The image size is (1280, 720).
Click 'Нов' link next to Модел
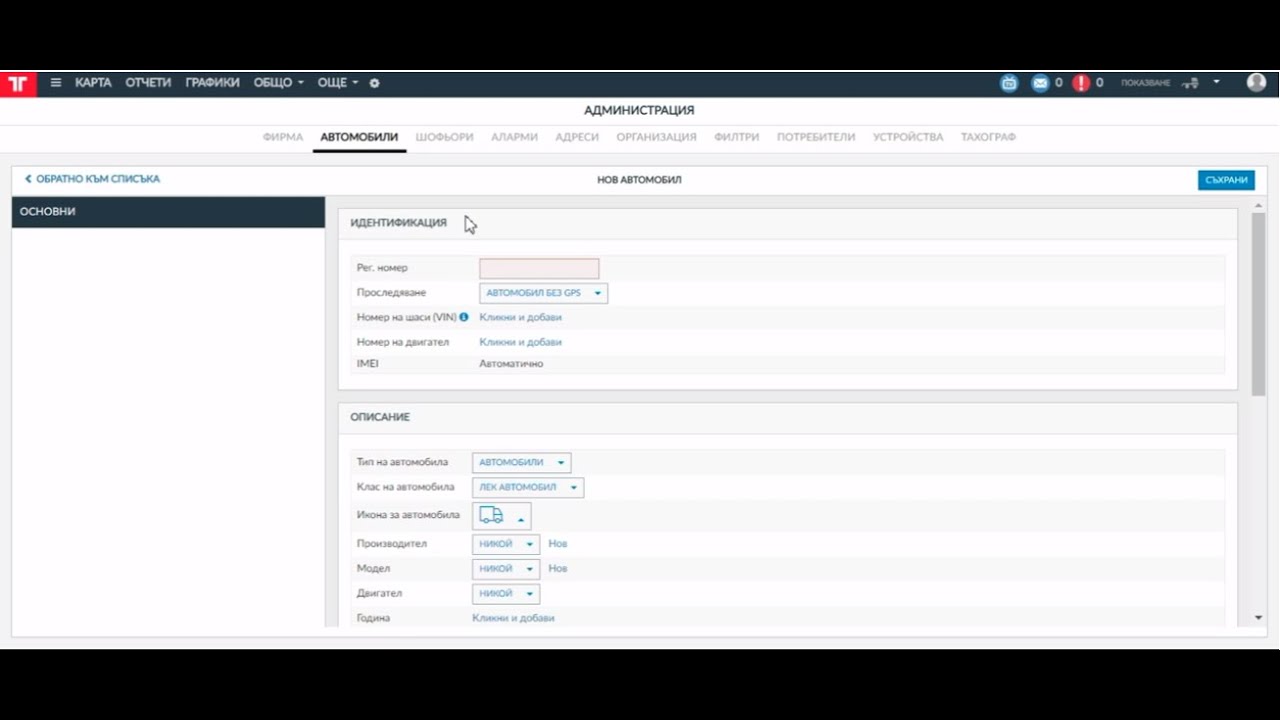(x=558, y=569)
